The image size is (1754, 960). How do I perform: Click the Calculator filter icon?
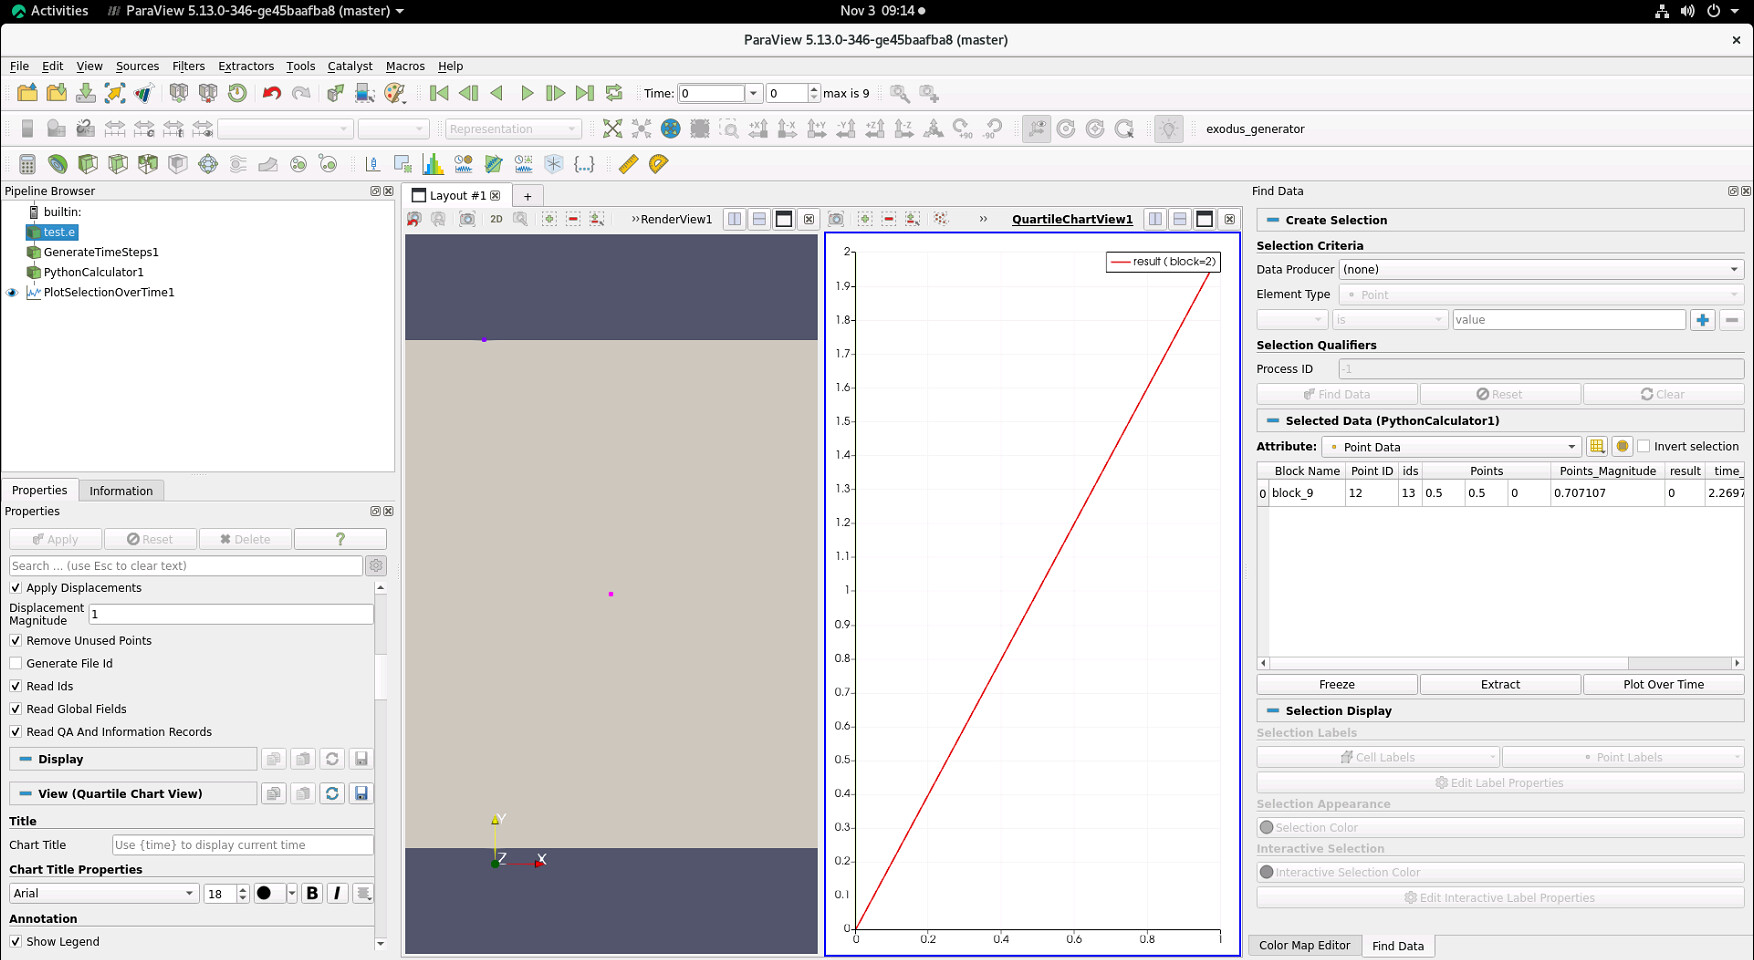(x=27, y=164)
